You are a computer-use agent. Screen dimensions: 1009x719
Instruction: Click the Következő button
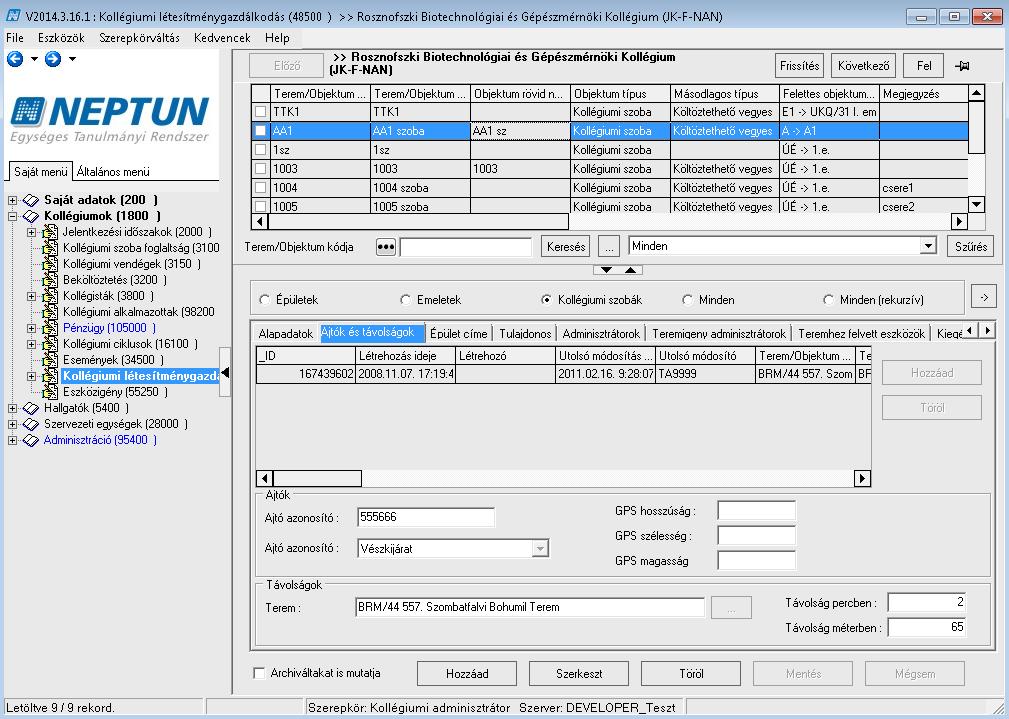[864, 66]
